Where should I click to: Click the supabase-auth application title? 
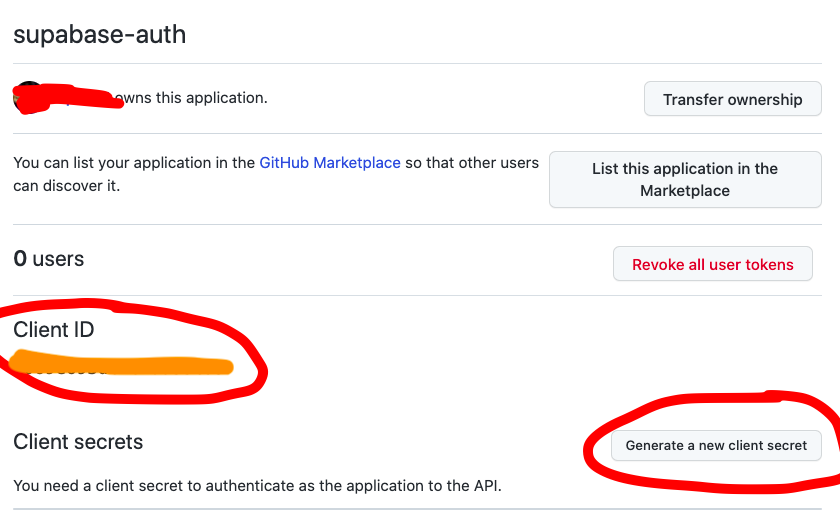coord(100,35)
